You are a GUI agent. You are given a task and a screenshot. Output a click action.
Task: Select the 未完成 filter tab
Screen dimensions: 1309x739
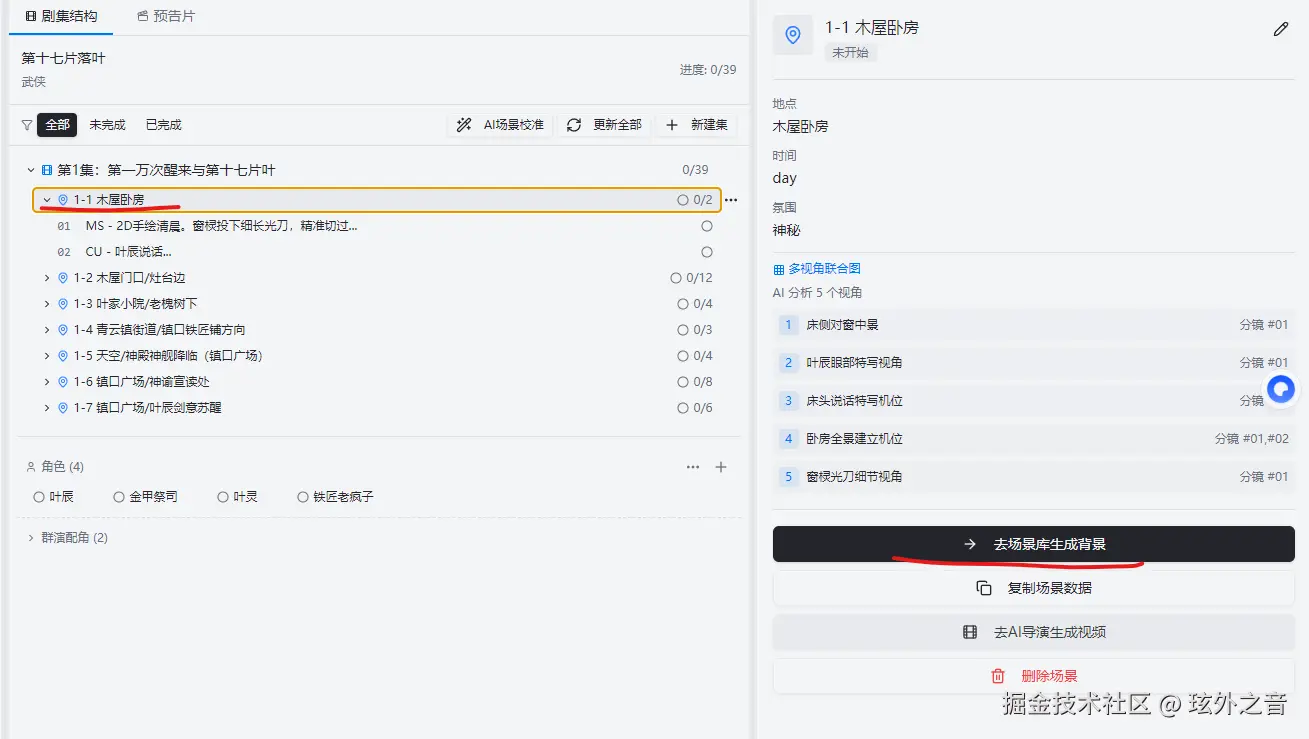(107, 124)
